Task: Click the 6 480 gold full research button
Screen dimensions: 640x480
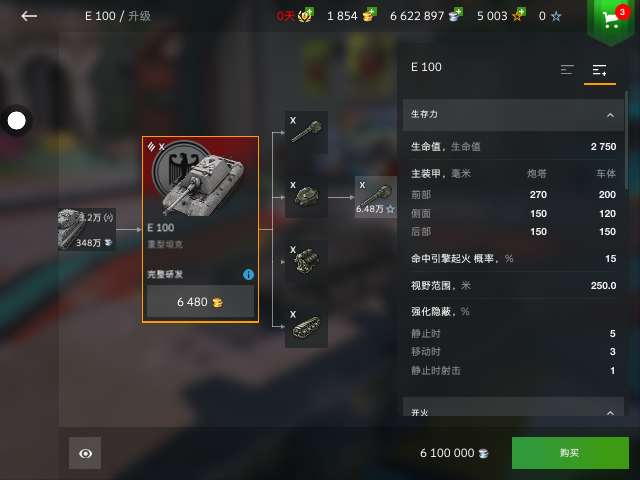Action: tap(200, 302)
